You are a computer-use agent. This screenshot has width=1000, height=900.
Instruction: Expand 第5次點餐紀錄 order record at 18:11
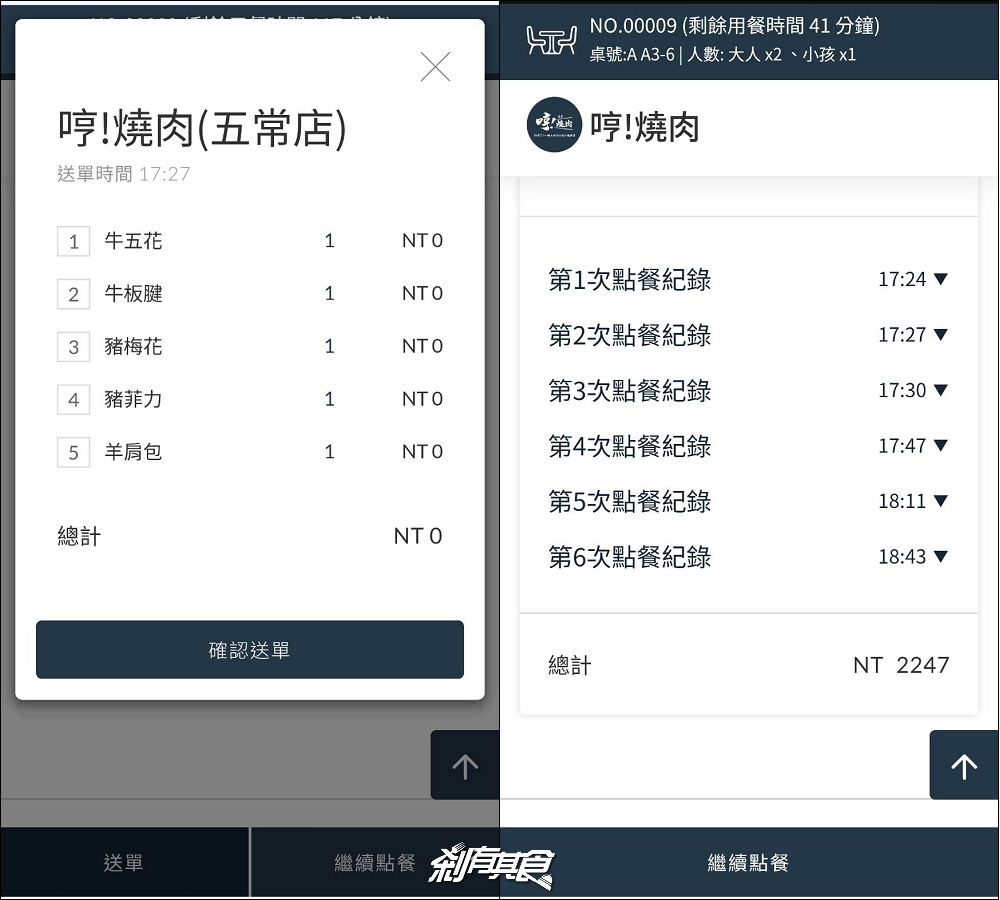[939, 501]
